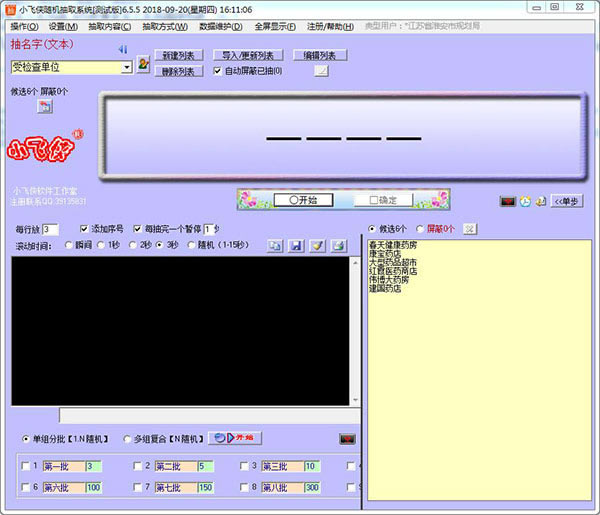Click the alarm clock icon
600x515 pixels.
(525, 201)
